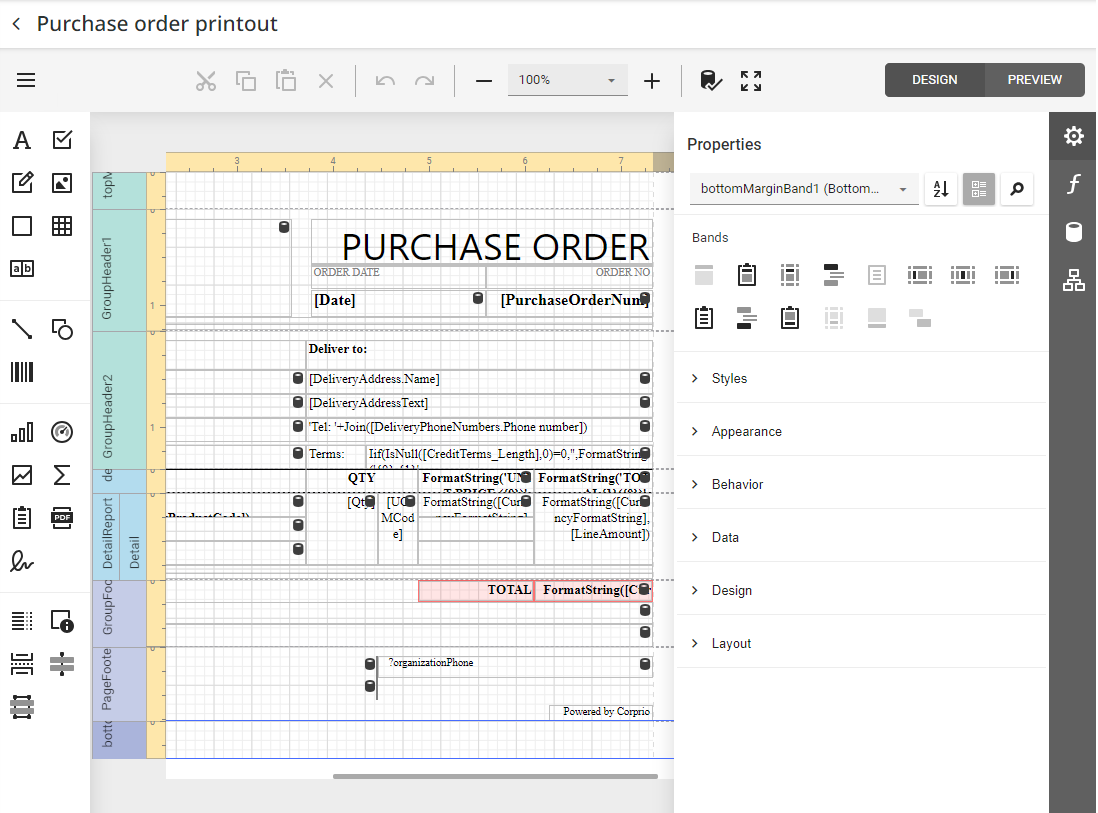Screen dimensions: 1098x813
Task: Expand the Data section
Action: [x=861, y=538]
